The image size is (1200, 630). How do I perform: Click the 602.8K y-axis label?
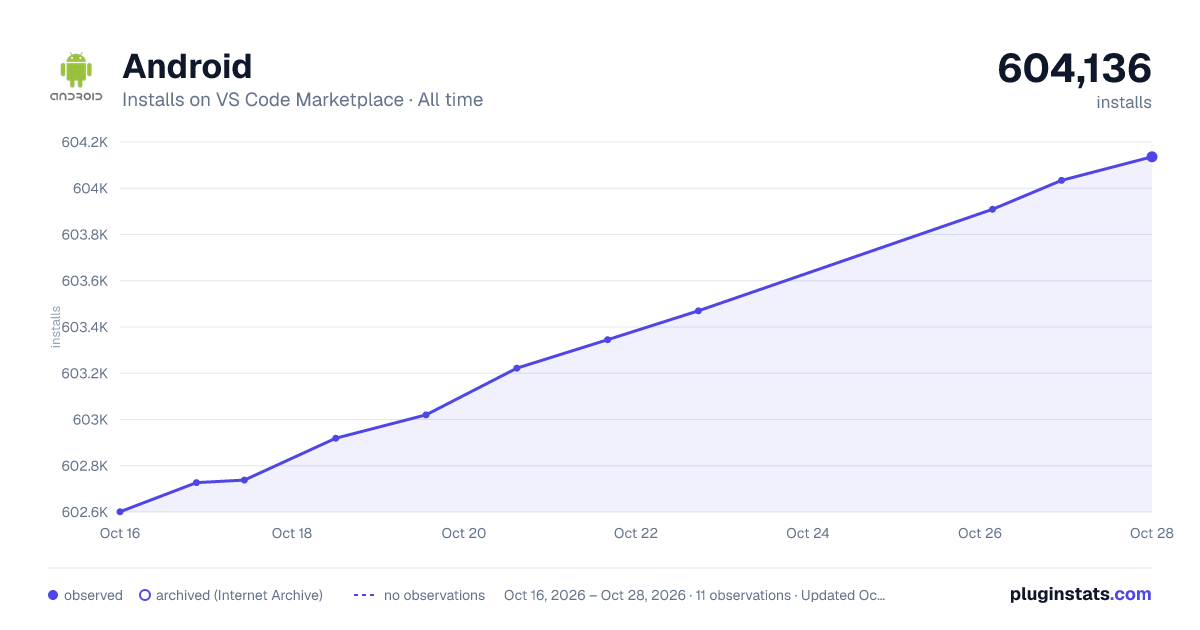[84, 466]
